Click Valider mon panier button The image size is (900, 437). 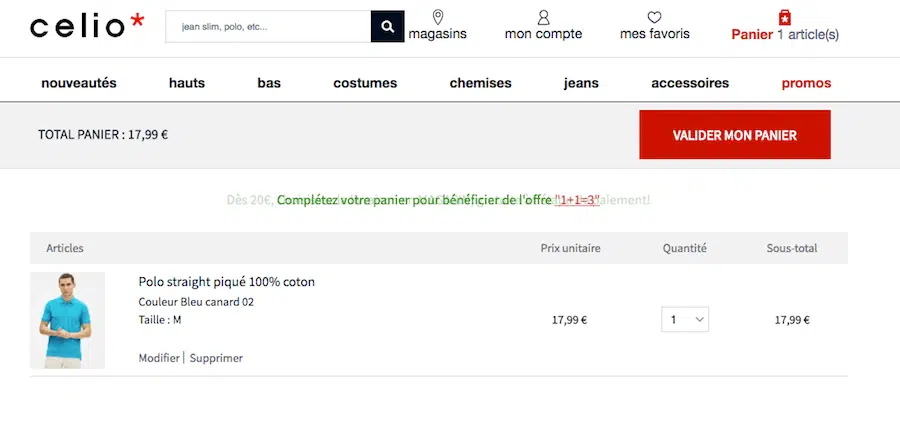(734, 135)
